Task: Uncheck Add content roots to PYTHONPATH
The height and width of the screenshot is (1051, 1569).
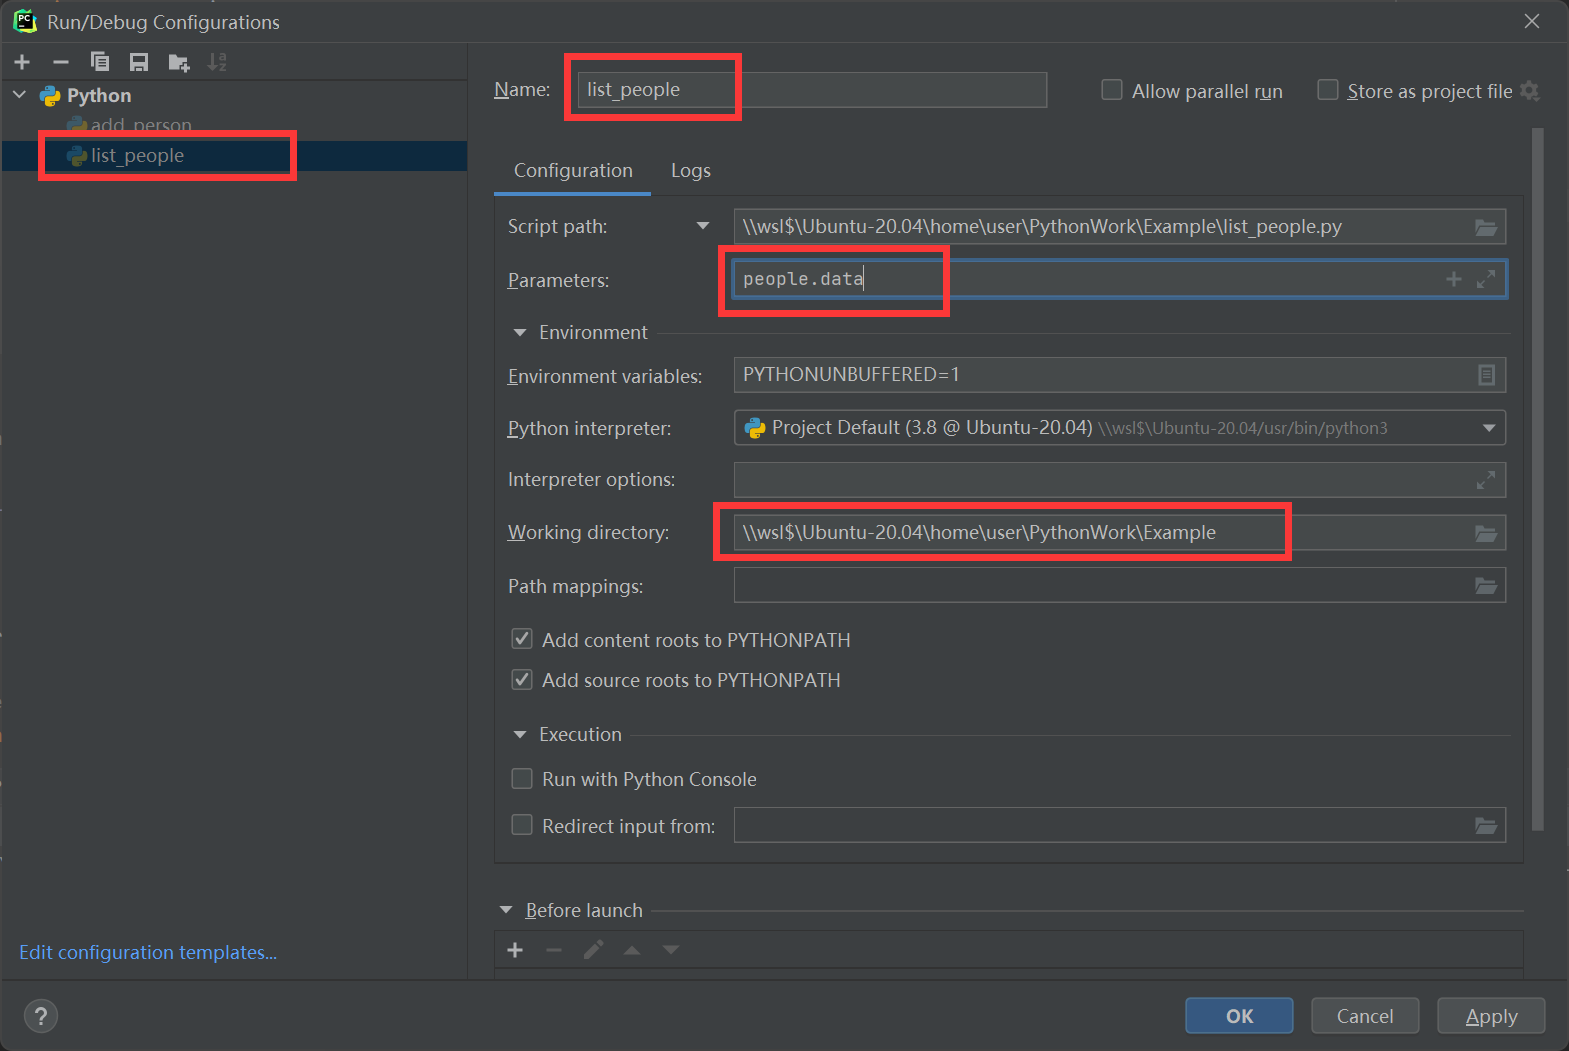Action: (522, 639)
